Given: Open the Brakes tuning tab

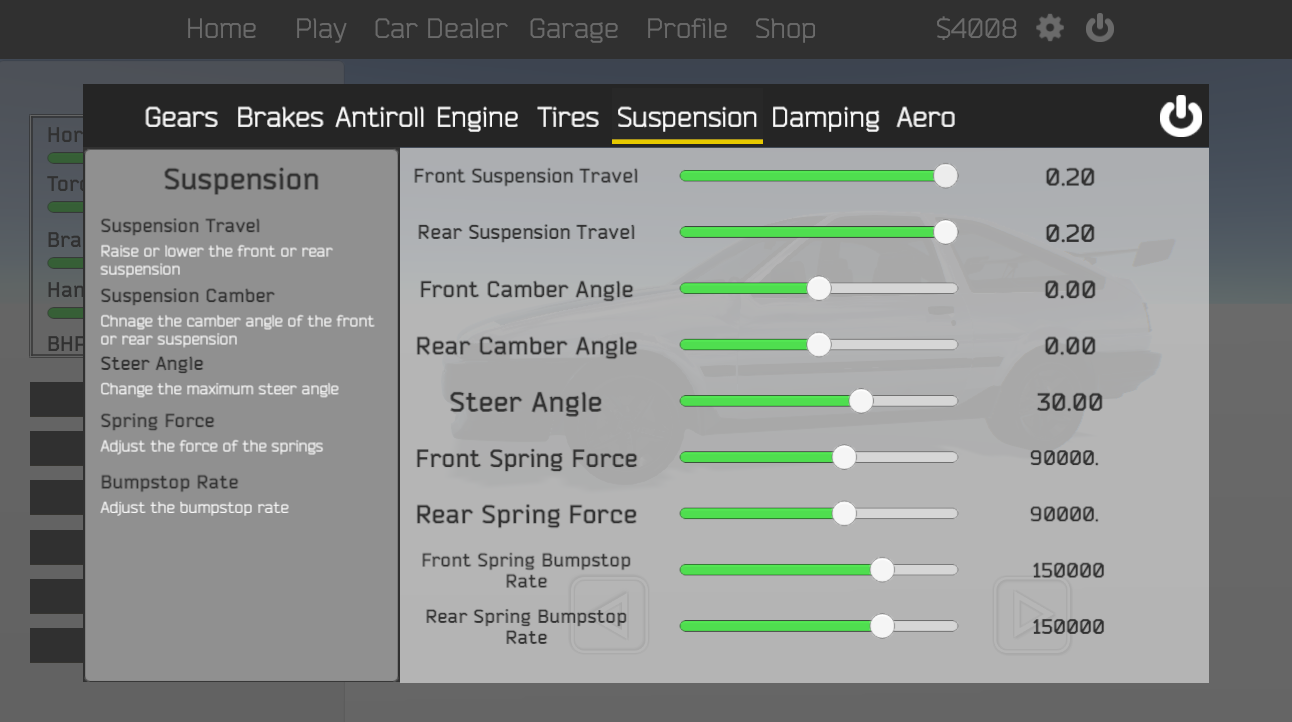Looking at the screenshot, I should coord(280,118).
